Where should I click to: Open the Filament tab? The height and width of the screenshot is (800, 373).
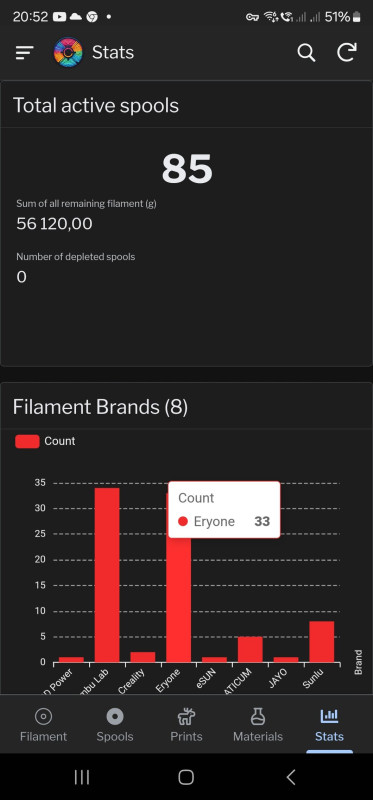(43, 724)
